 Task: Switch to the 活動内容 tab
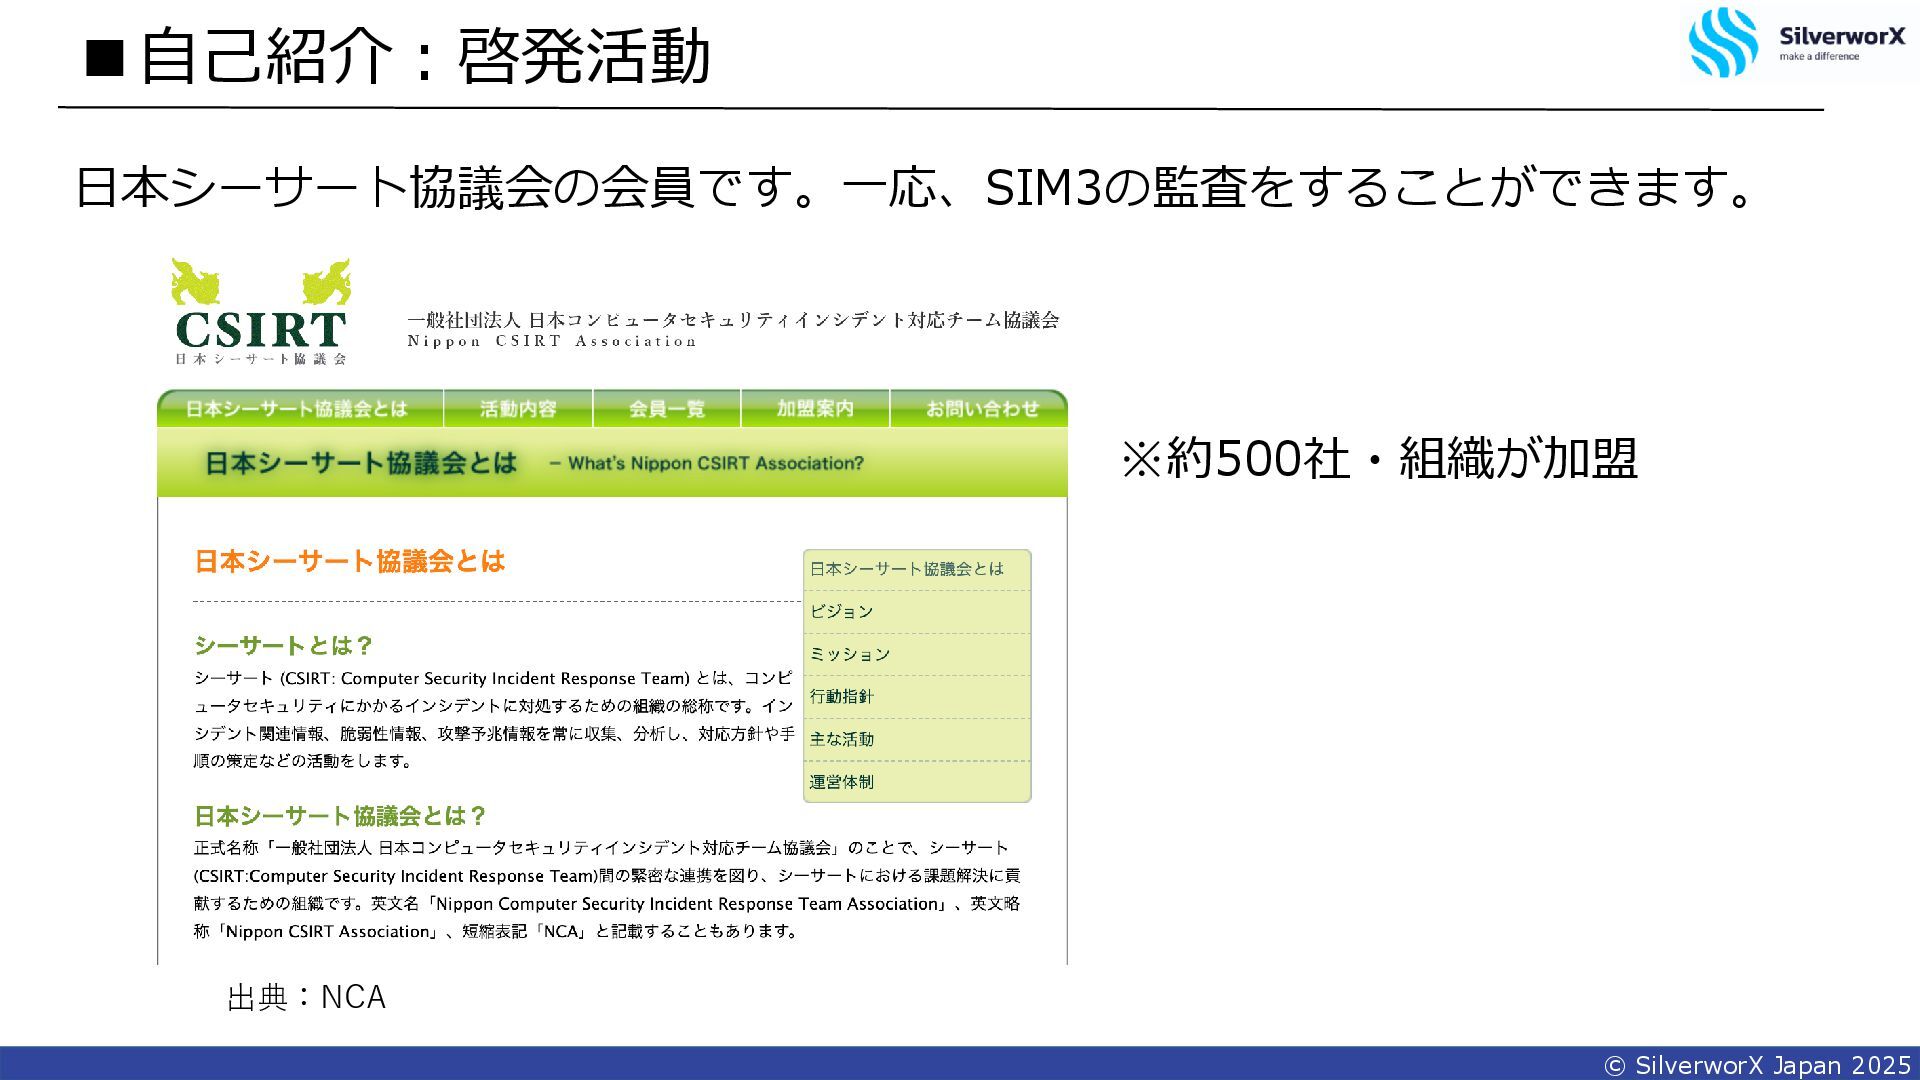tap(518, 409)
